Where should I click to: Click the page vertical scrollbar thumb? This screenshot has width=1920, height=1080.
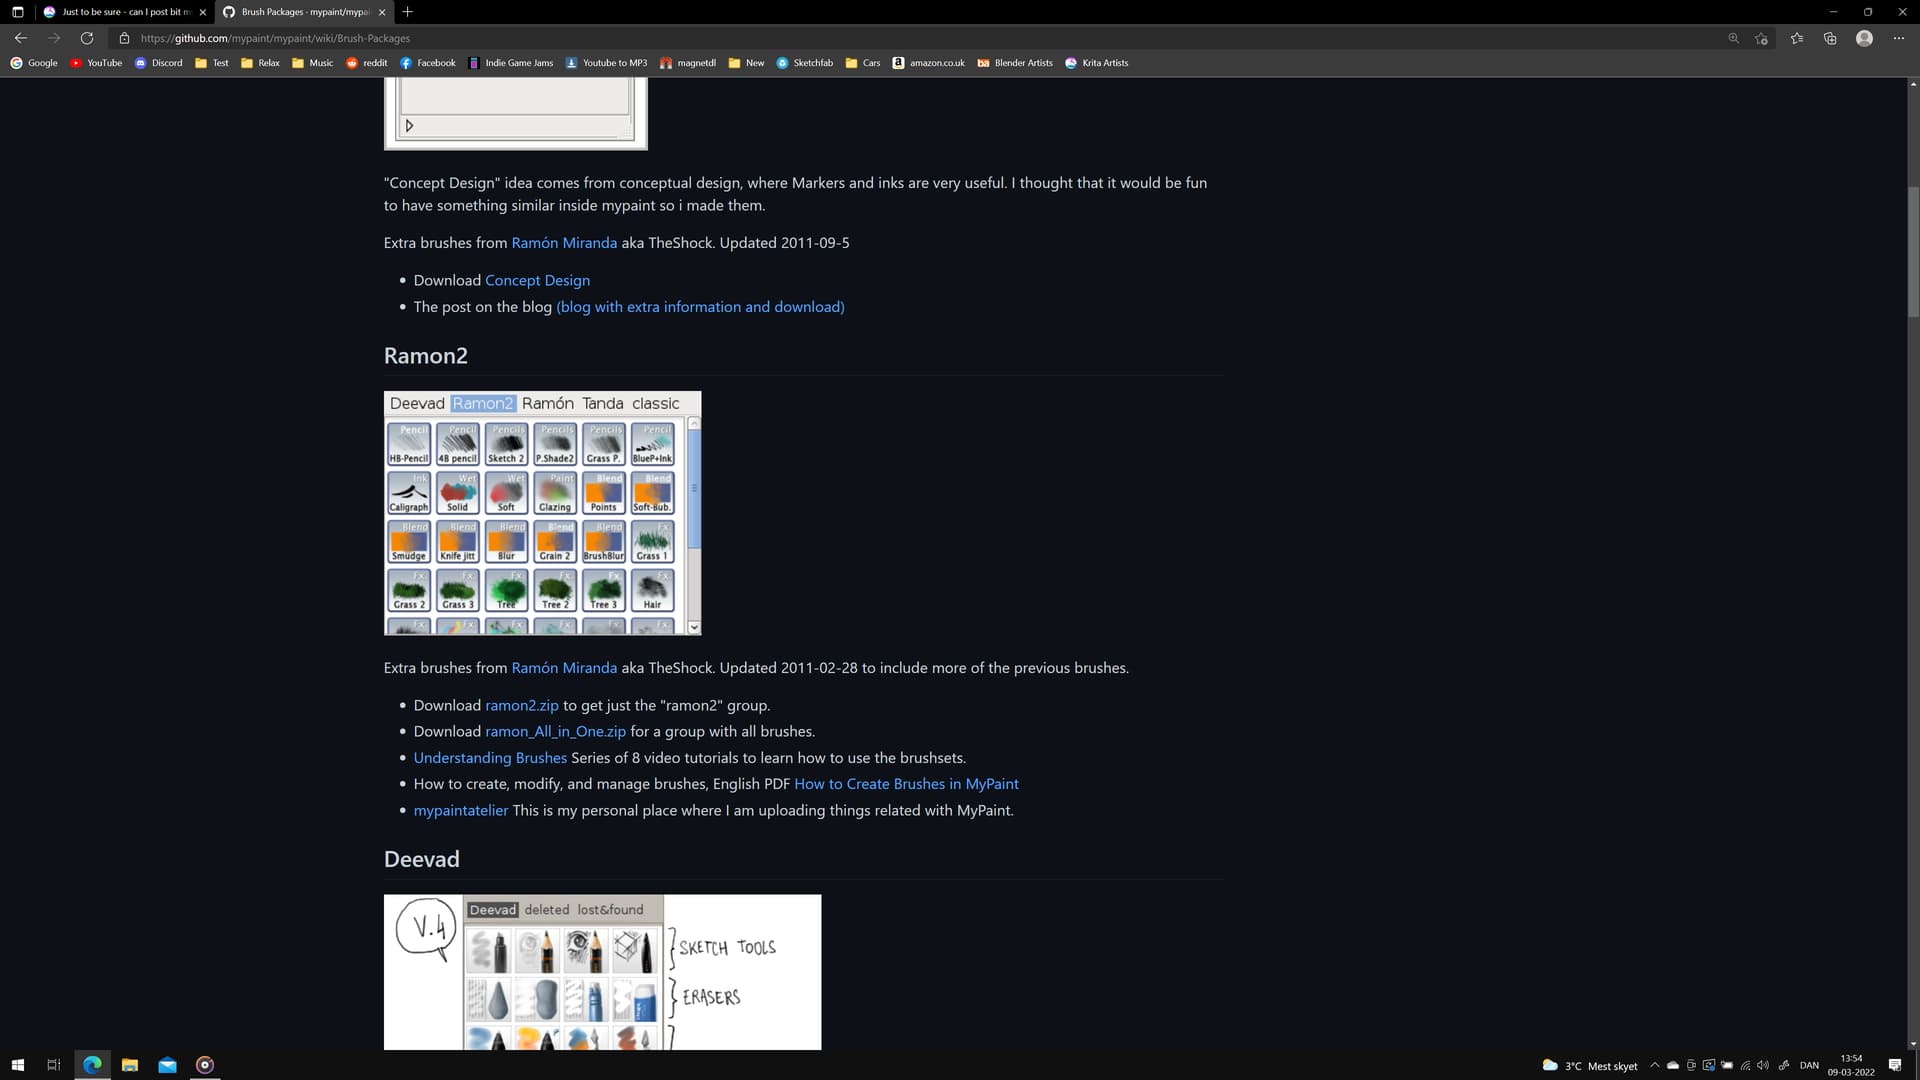coord(1913,252)
